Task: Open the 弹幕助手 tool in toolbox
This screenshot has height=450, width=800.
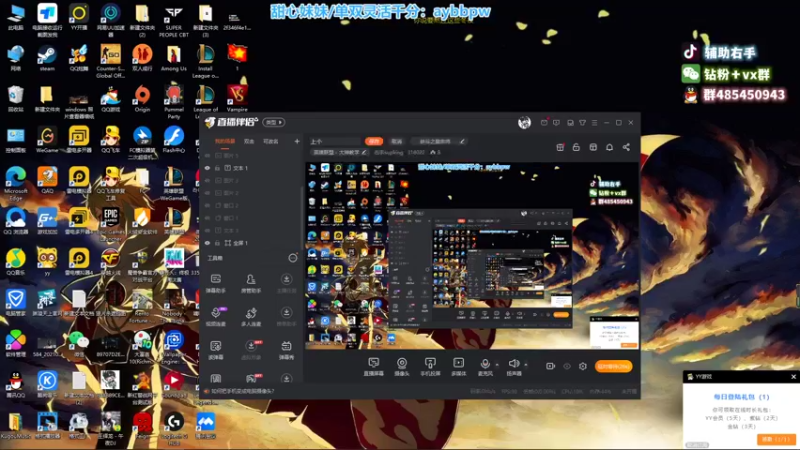Action: [216, 283]
